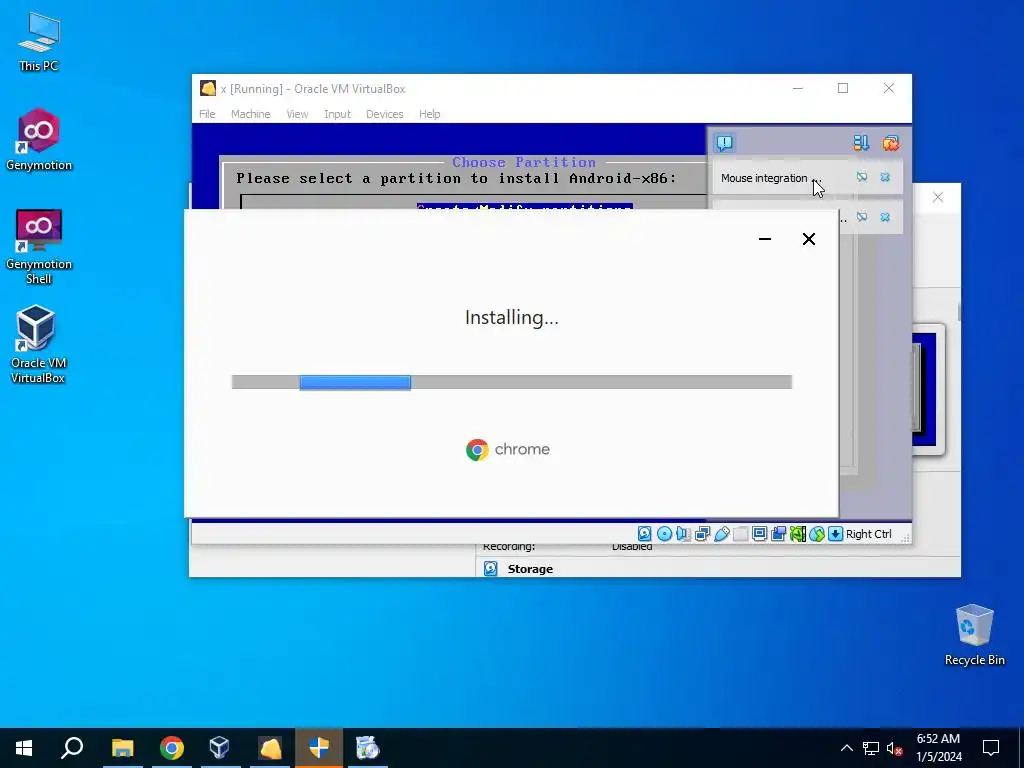Open the mouse integration indicator in status bar

pyautogui.click(x=816, y=534)
